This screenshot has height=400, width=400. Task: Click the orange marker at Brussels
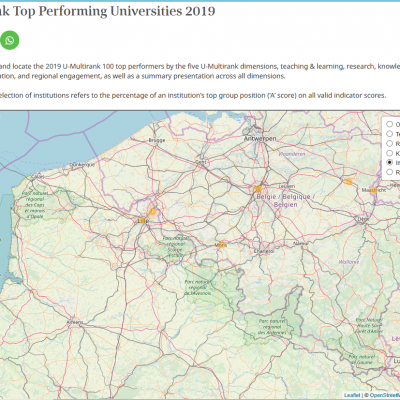click(x=258, y=189)
